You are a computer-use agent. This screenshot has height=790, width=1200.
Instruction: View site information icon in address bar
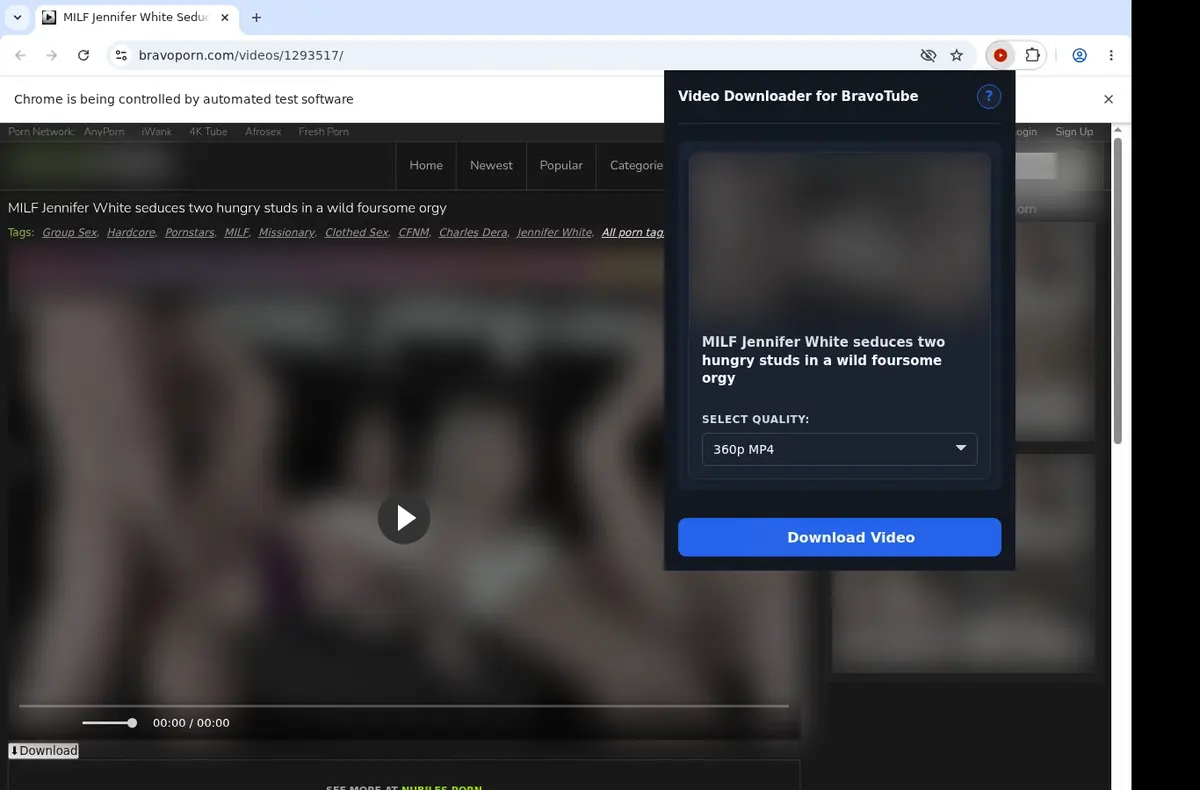(x=121, y=55)
